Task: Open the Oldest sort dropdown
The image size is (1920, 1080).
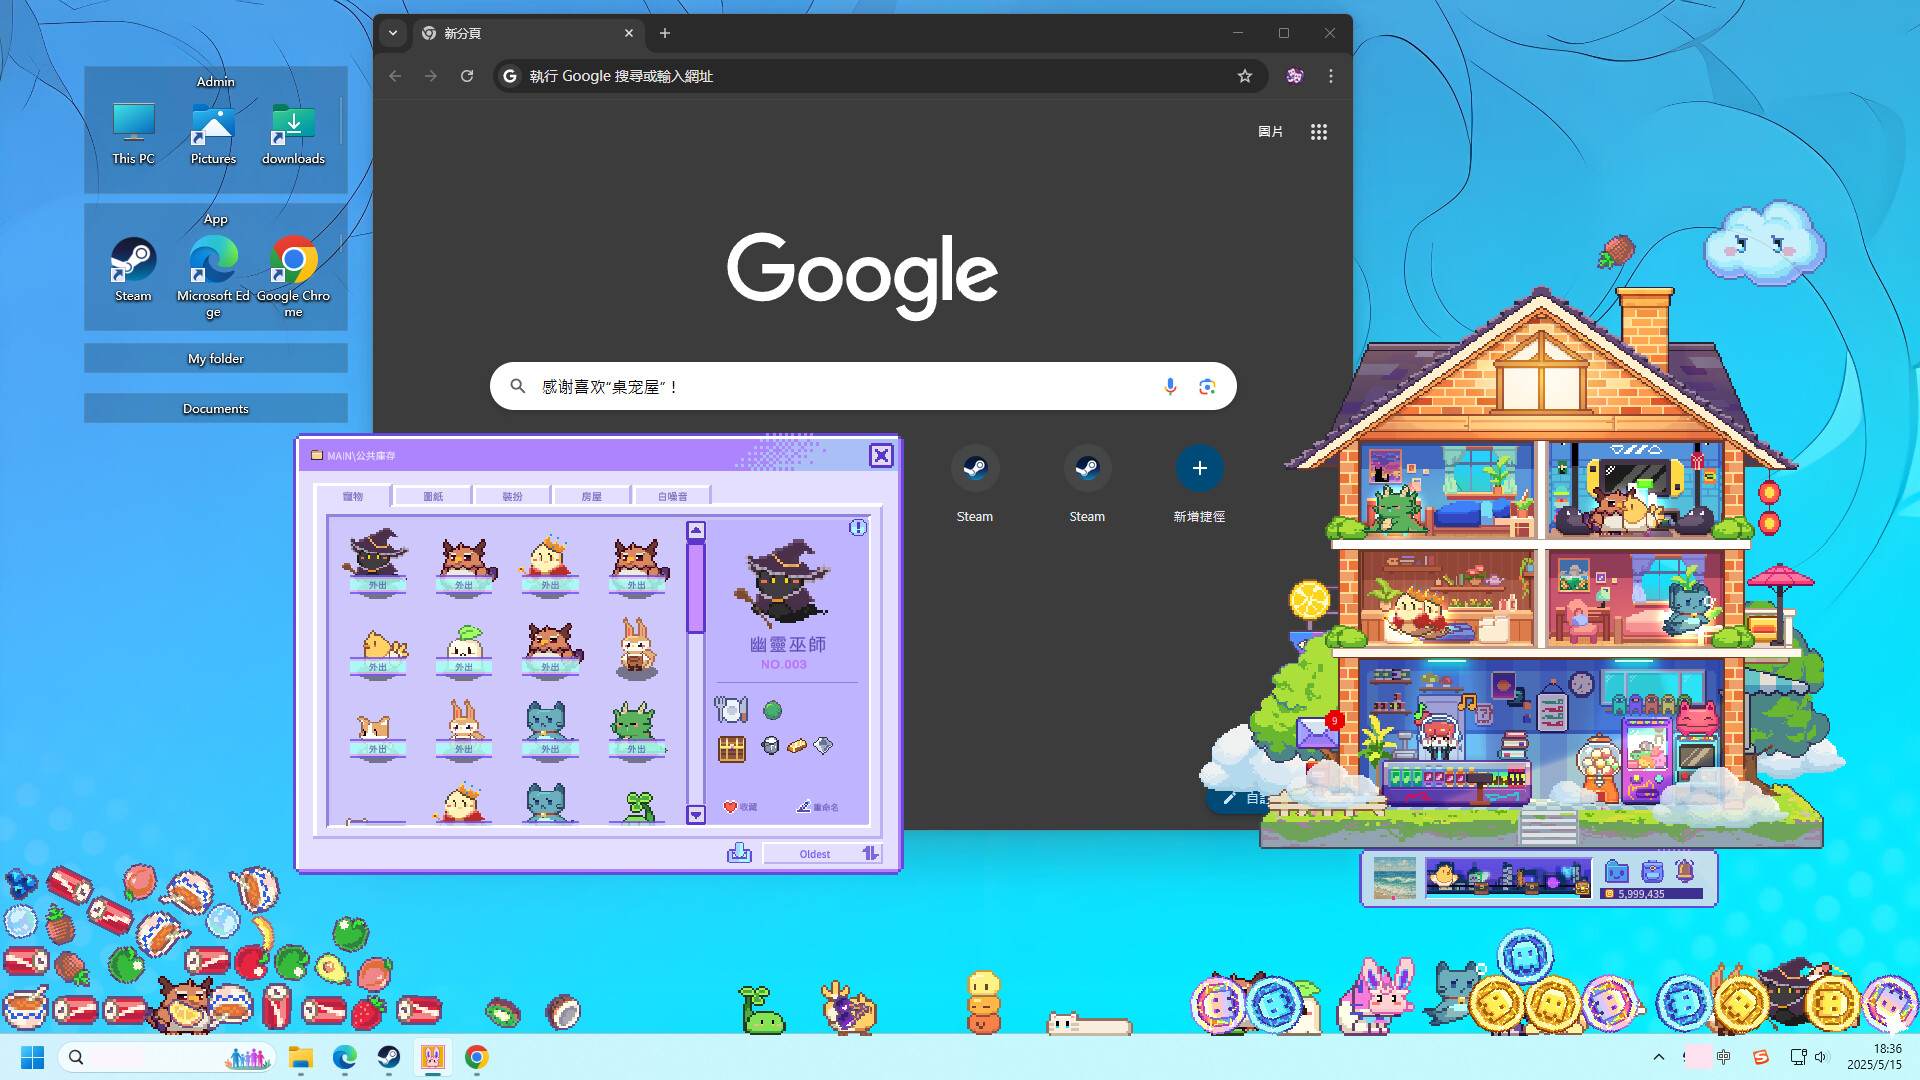Action: pos(815,854)
